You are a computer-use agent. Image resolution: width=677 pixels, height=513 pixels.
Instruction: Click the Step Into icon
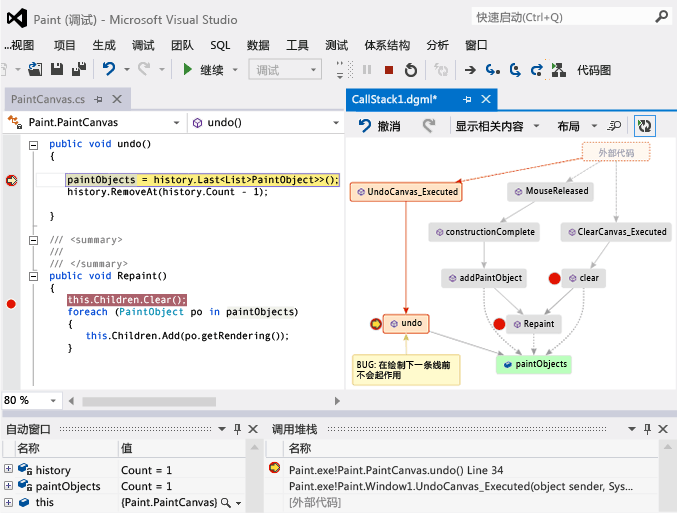(492, 70)
